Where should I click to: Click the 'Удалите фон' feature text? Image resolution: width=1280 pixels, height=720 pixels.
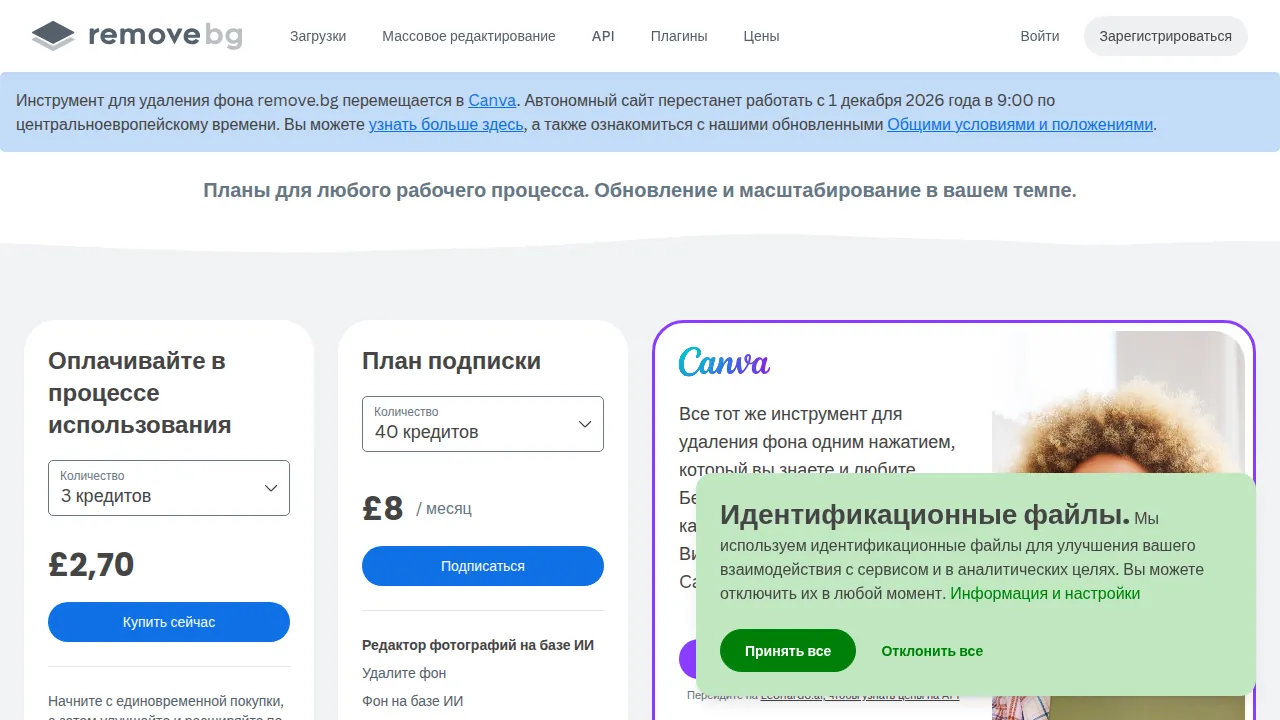point(404,673)
